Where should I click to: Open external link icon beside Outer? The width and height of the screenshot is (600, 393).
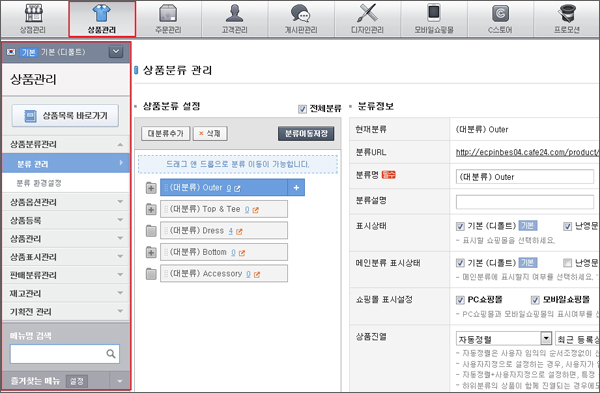(x=237, y=188)
